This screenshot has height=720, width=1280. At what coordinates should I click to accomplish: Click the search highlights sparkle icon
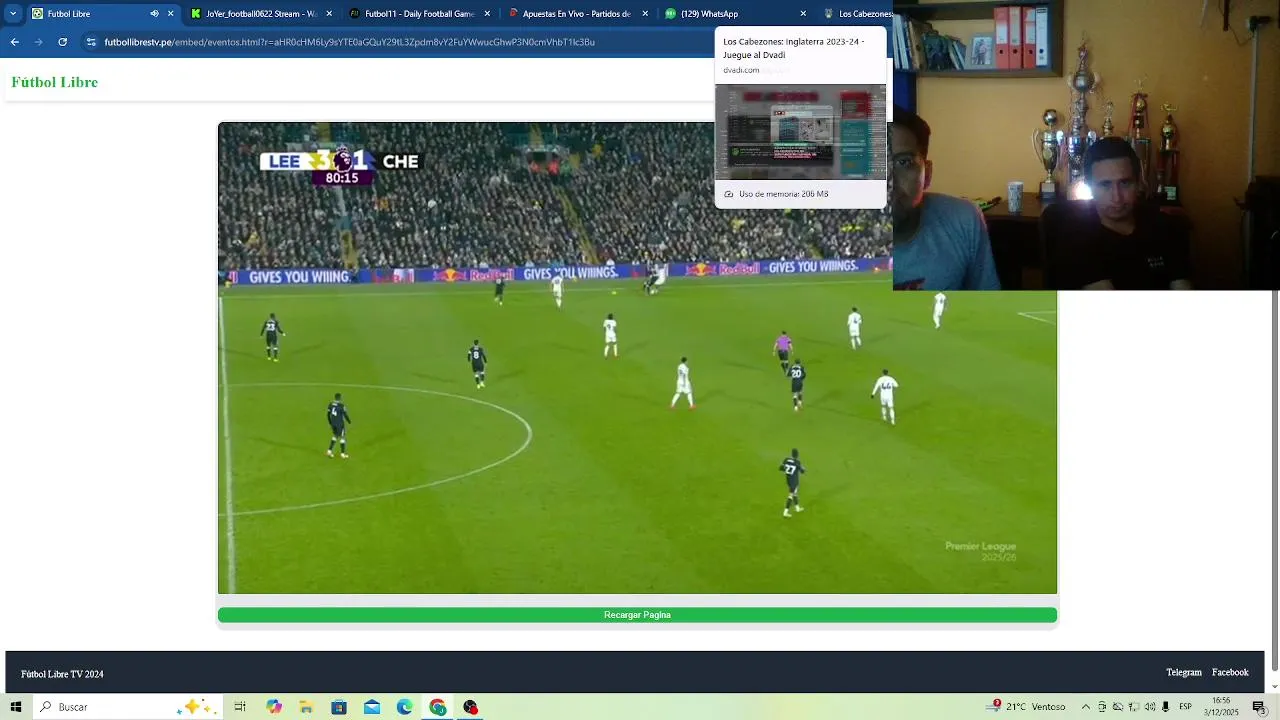point(198,707)
